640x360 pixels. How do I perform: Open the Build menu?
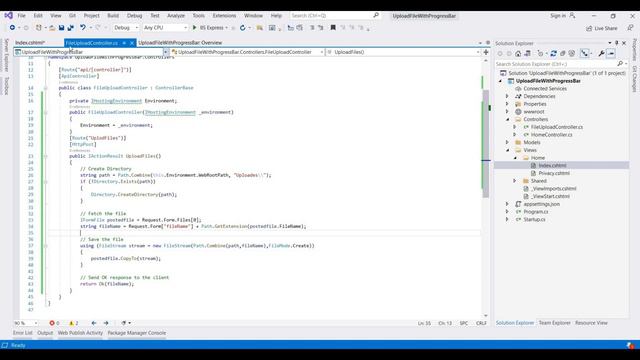pos(113,16)
